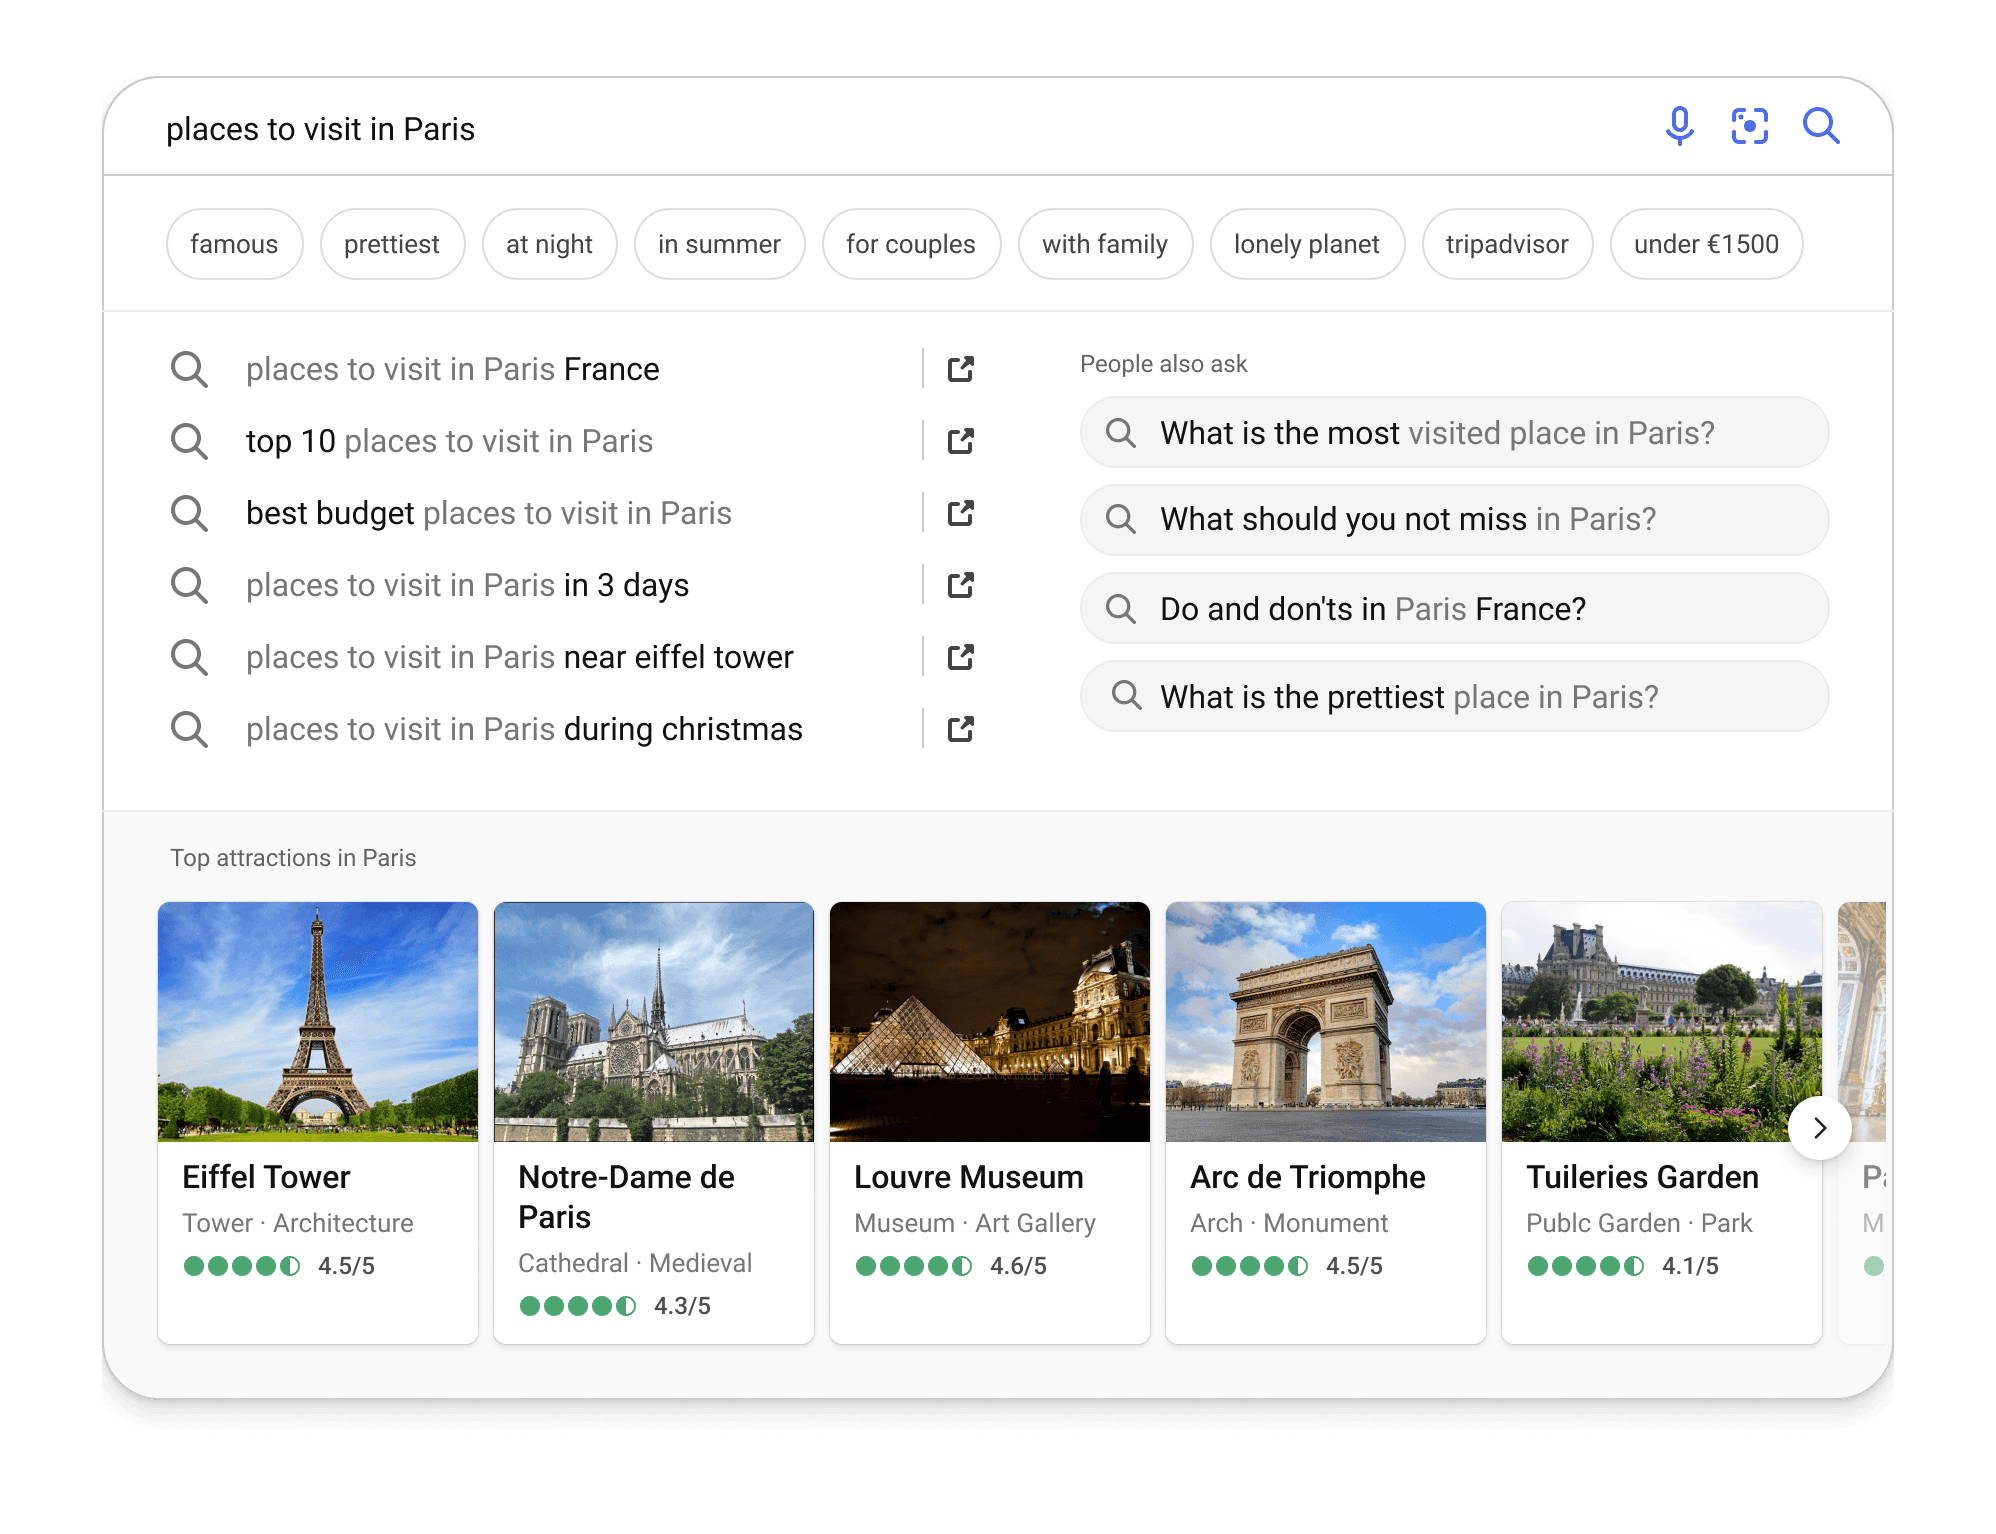Open 'places to visit in Paris France' in new tab
This screenshot has height=1534, width=1996.
pyautogui.click(x=960, y=369)
